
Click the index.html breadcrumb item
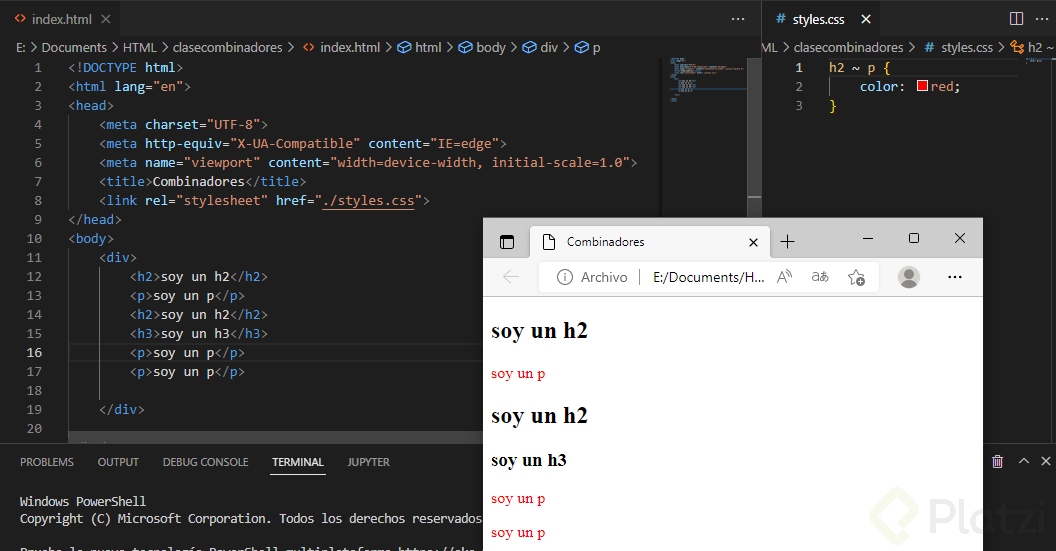[350, 47]
